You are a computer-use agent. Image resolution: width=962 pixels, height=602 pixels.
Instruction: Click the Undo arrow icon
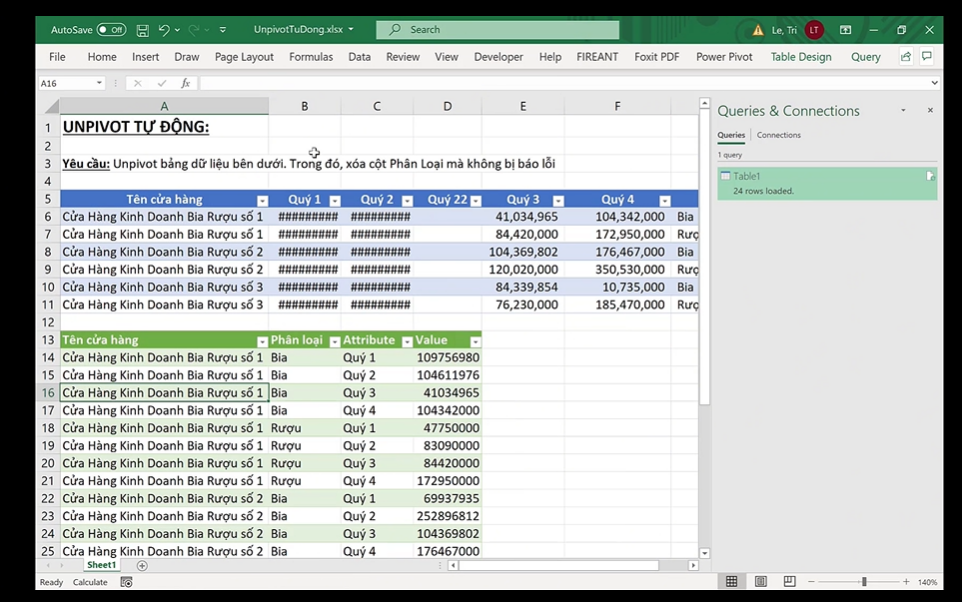point(164,30)
